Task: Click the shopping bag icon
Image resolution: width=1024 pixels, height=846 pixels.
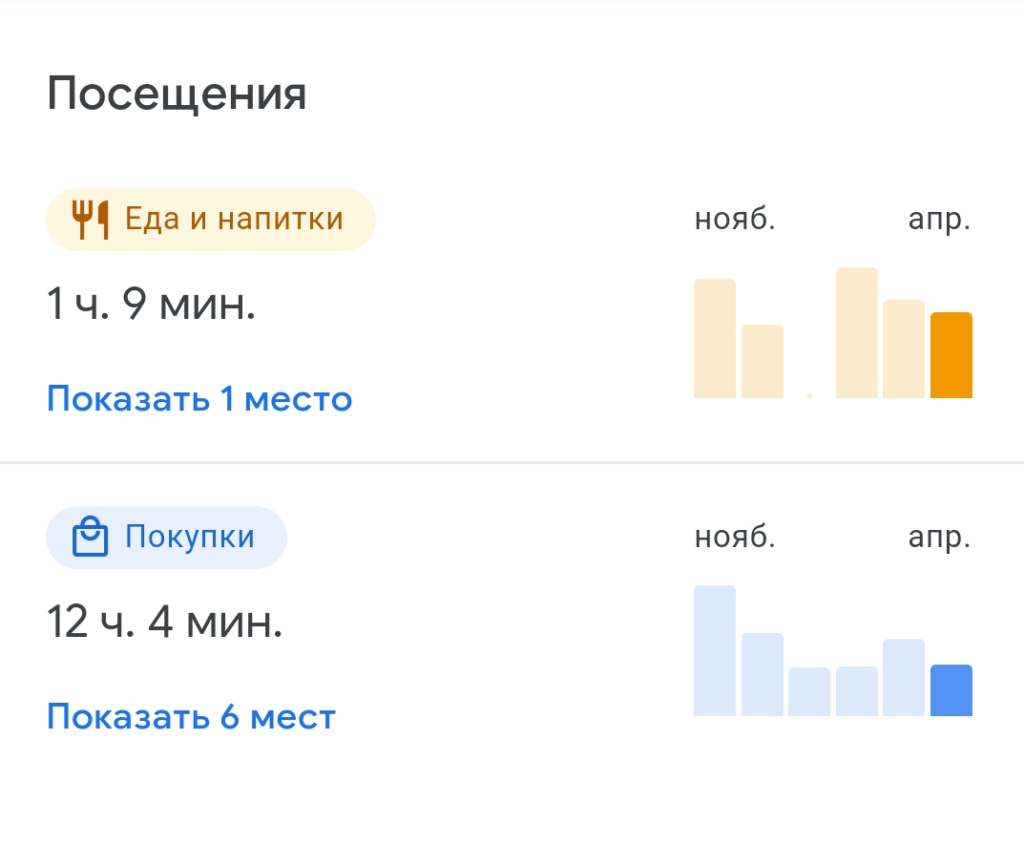Action: click(x=89, y=536)
